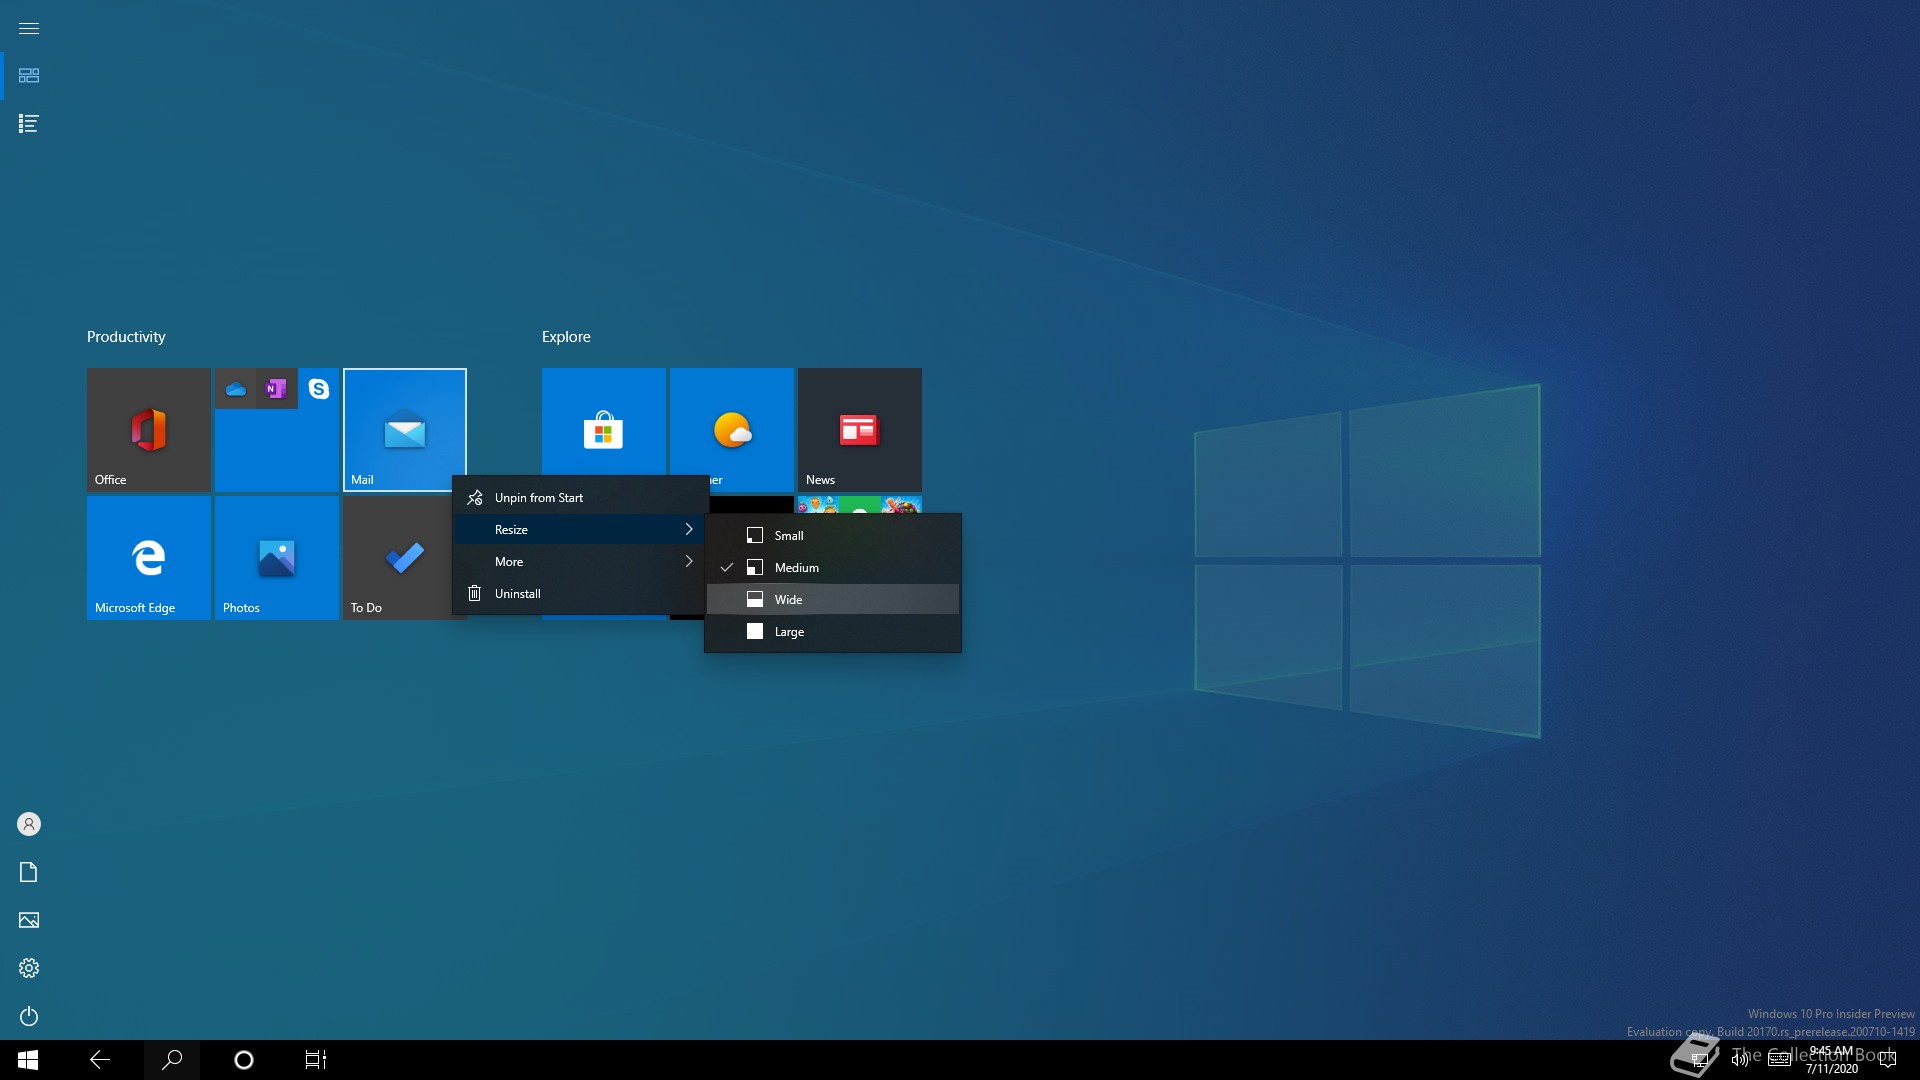This screenshot has width=1920, height=1080.
Task: Open the OneNote small tile
Action: pos(277,389)
